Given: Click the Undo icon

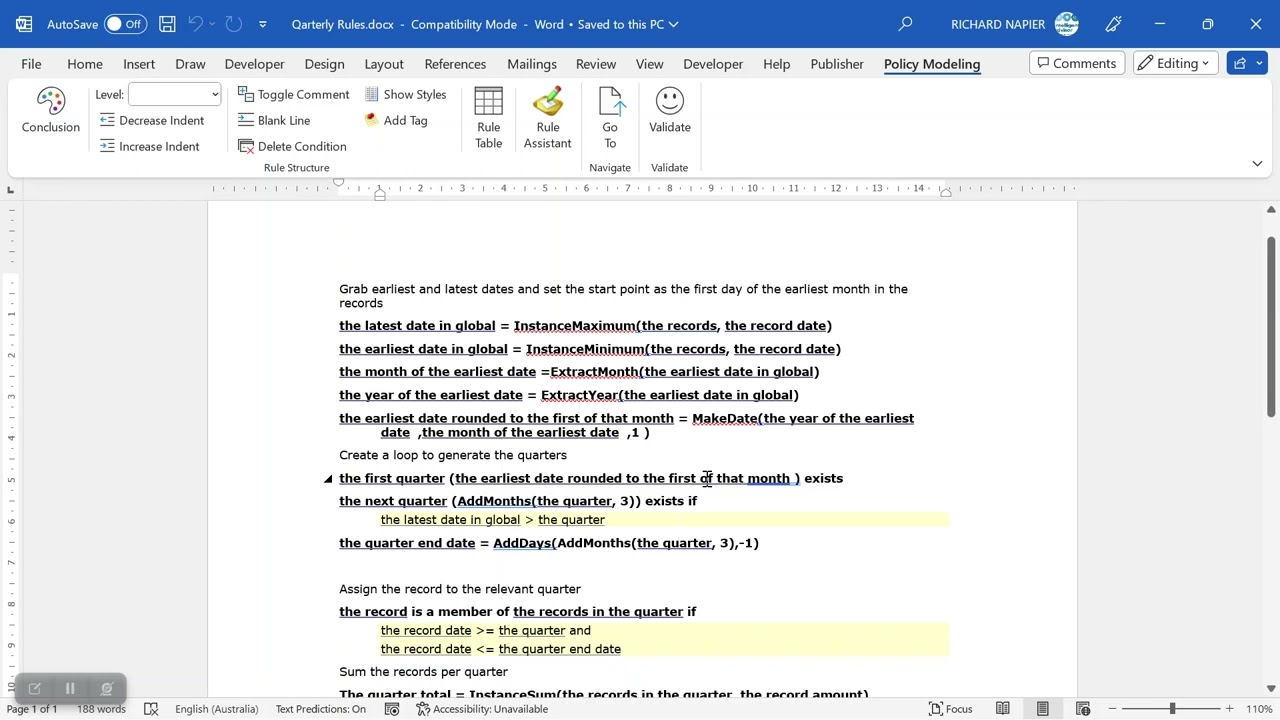Looking at the screenshot, I should point(196,24).
